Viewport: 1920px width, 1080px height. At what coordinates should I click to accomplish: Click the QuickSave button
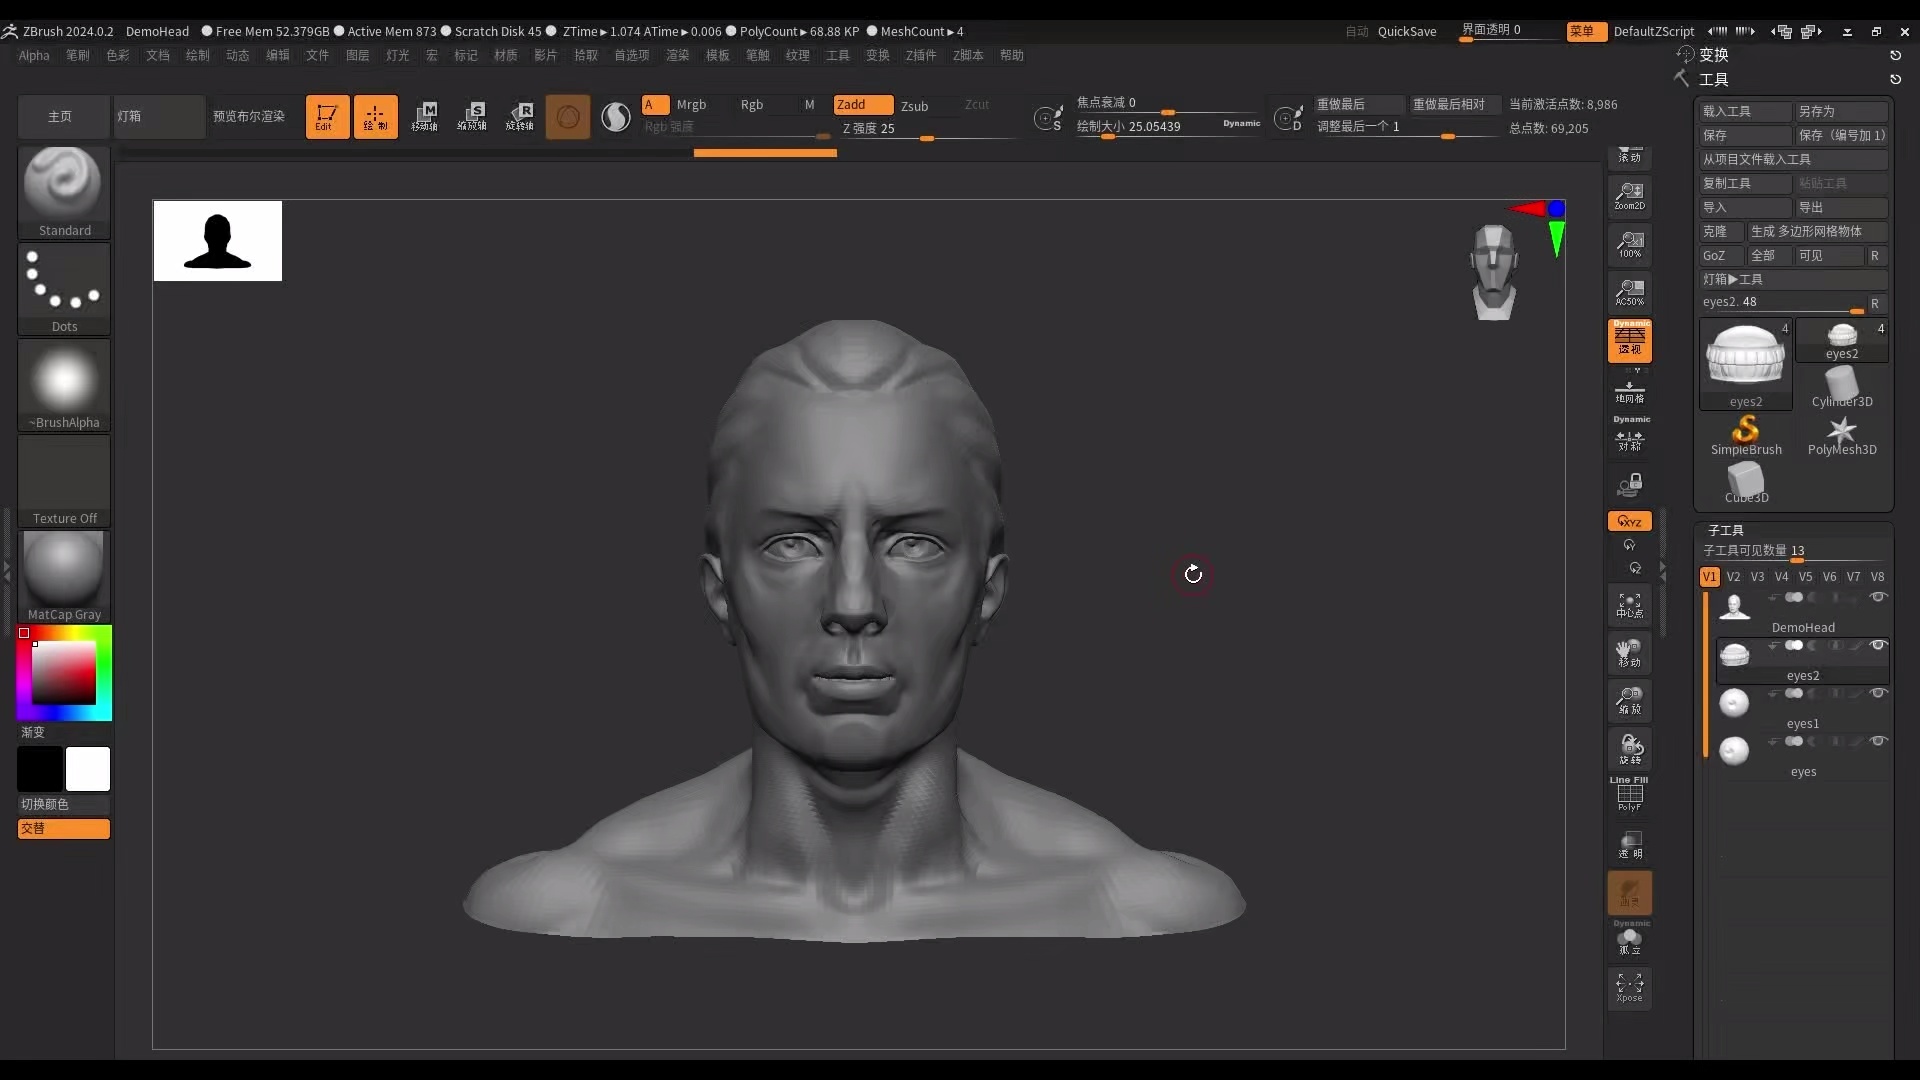[1407, 31]
